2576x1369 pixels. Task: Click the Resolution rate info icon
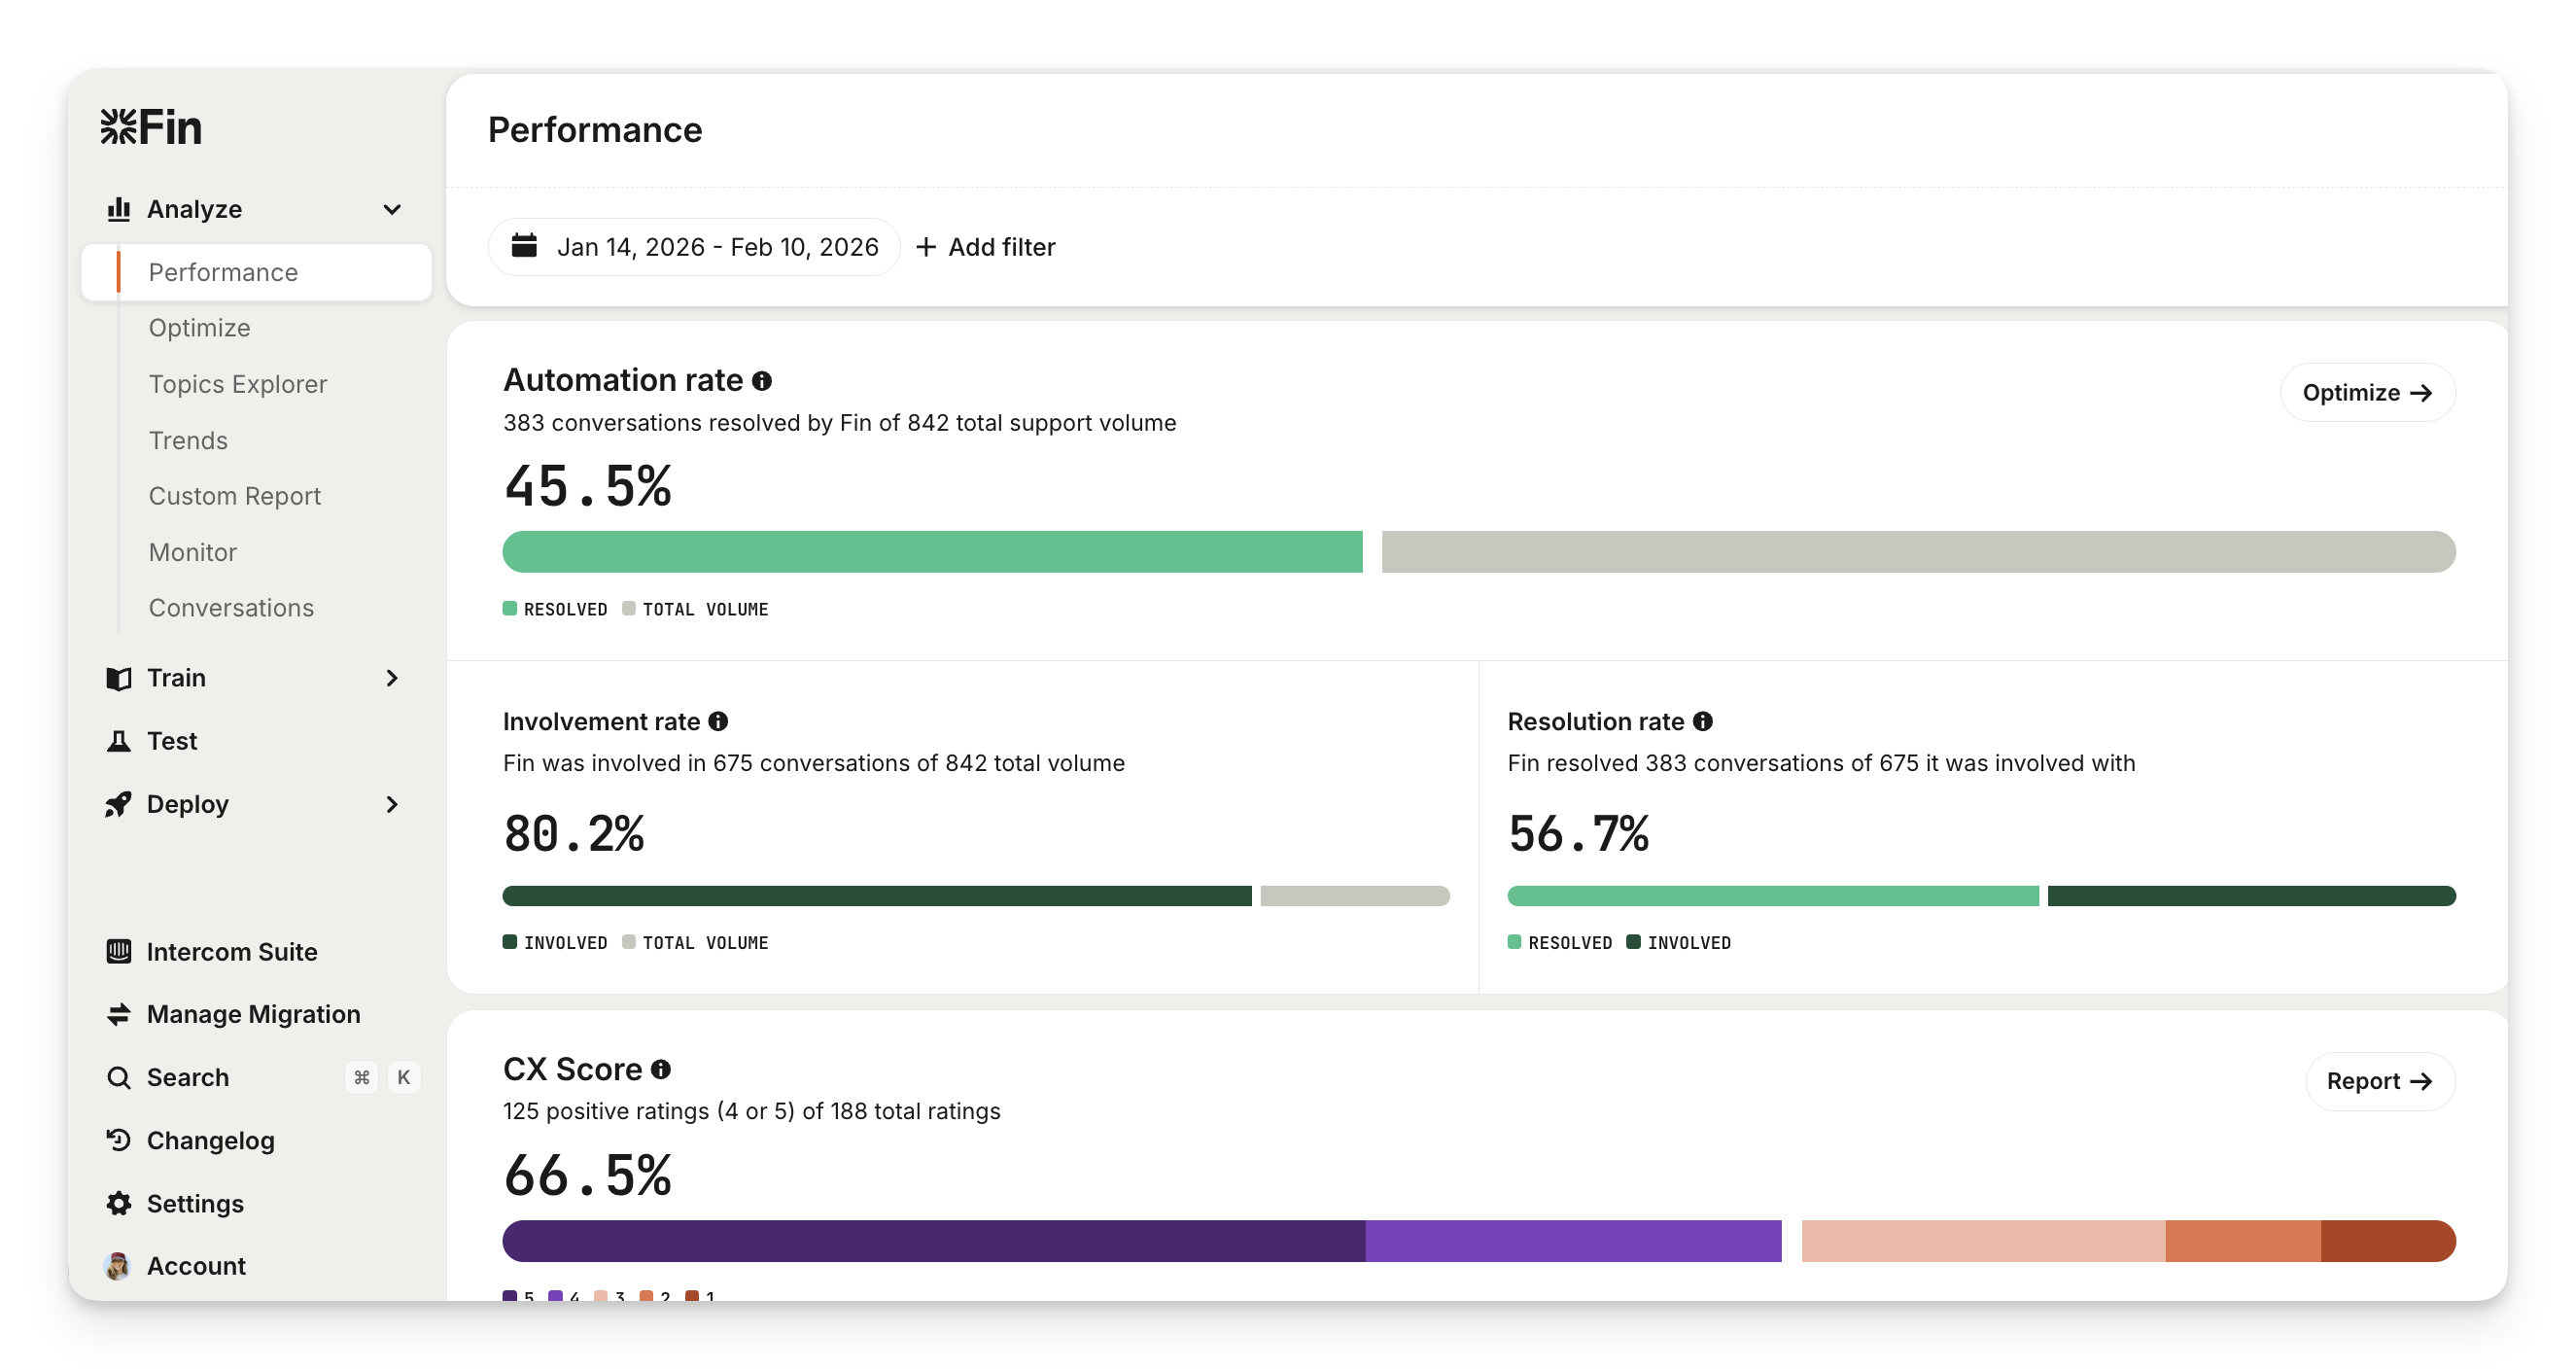1703,721
